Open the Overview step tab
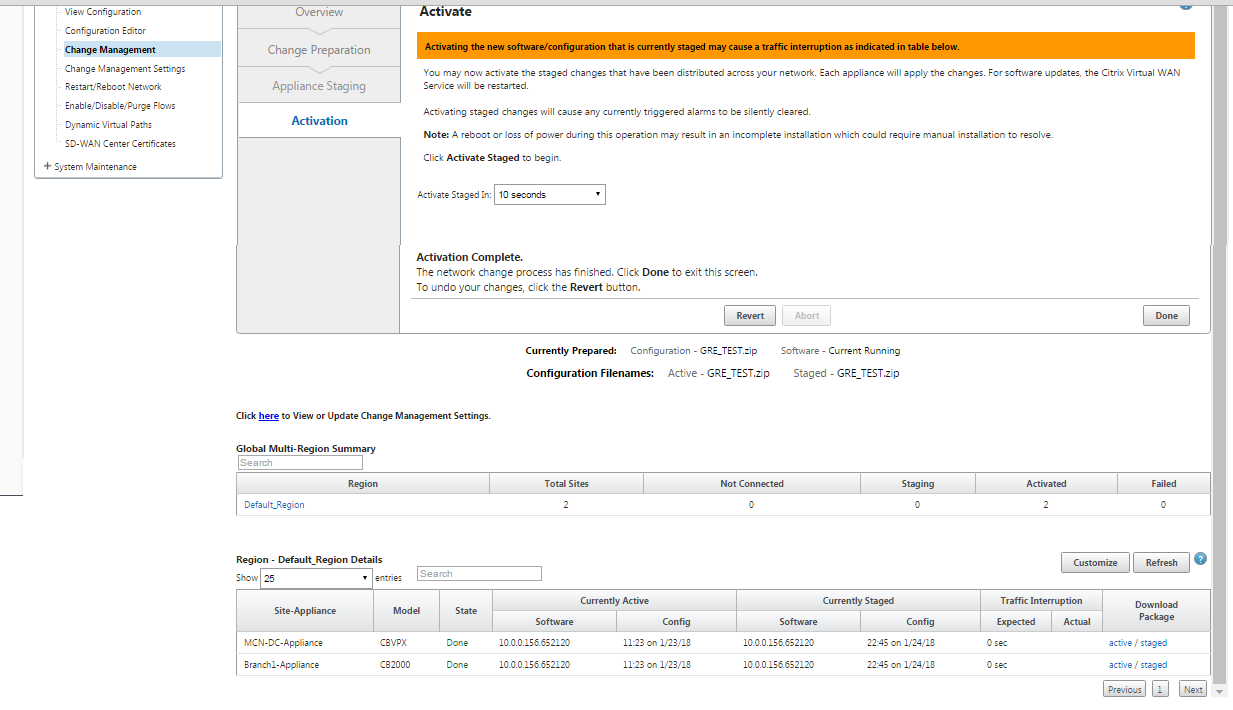Screen dimensions: 1233x710 click(319, 12)
